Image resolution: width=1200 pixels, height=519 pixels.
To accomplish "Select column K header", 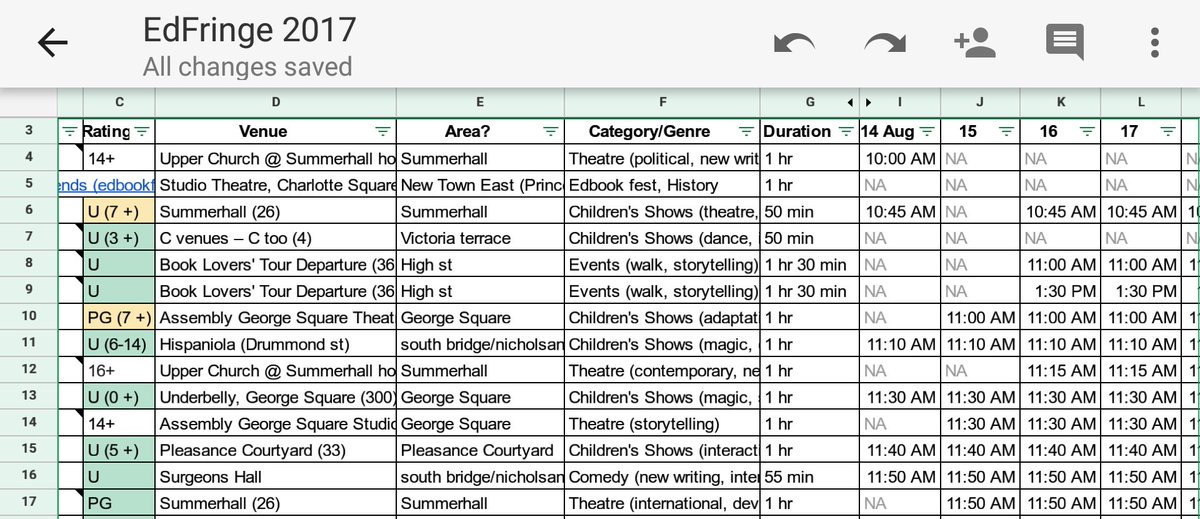I will tap(1060, 102).
